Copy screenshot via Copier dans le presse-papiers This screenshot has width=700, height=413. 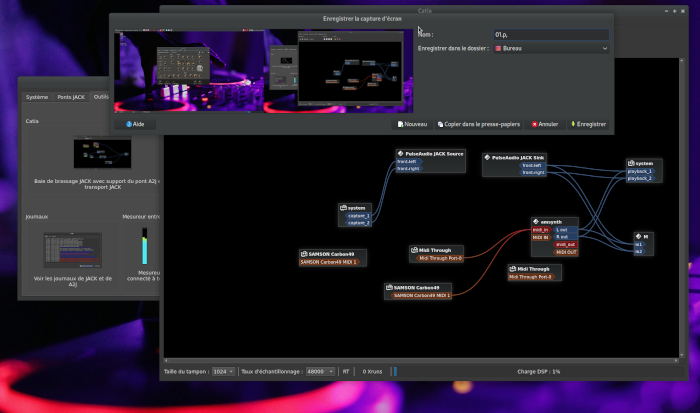tap(479, 124)
